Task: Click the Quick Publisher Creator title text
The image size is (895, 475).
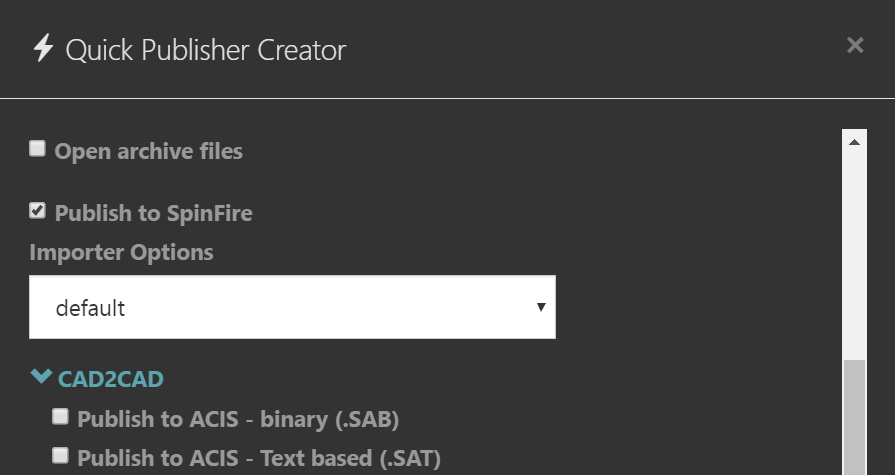Action: tap(205, 50)
